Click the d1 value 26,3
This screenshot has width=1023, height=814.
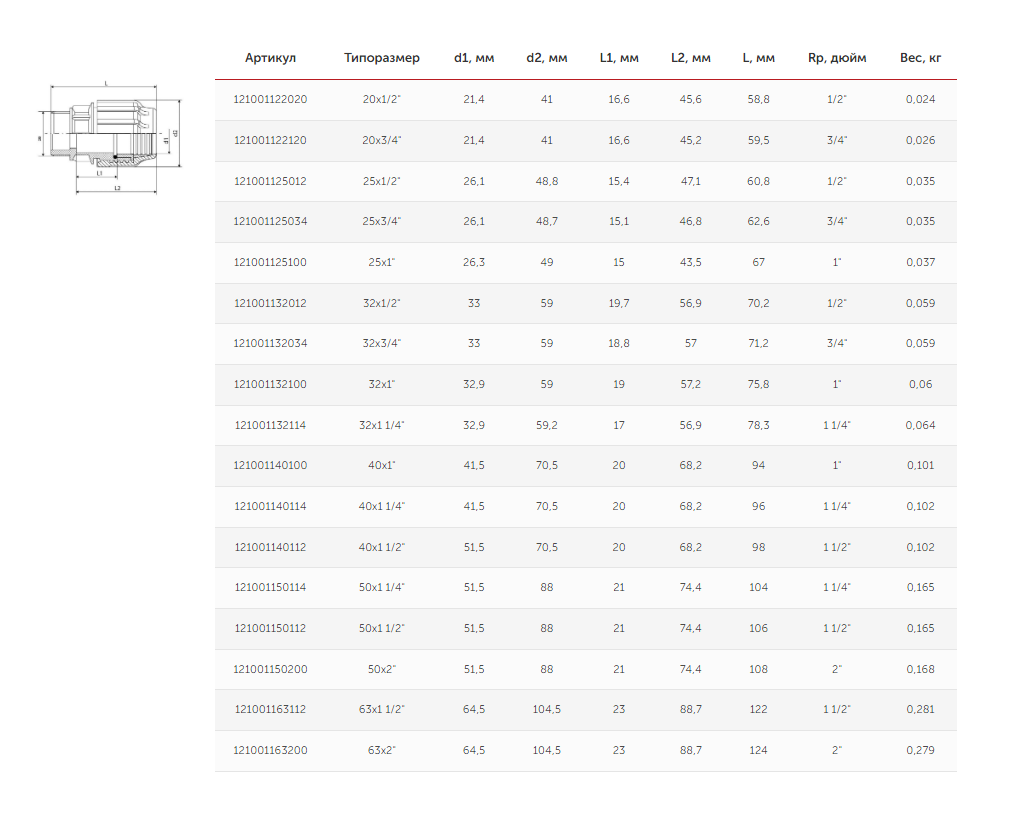(474, 262)
